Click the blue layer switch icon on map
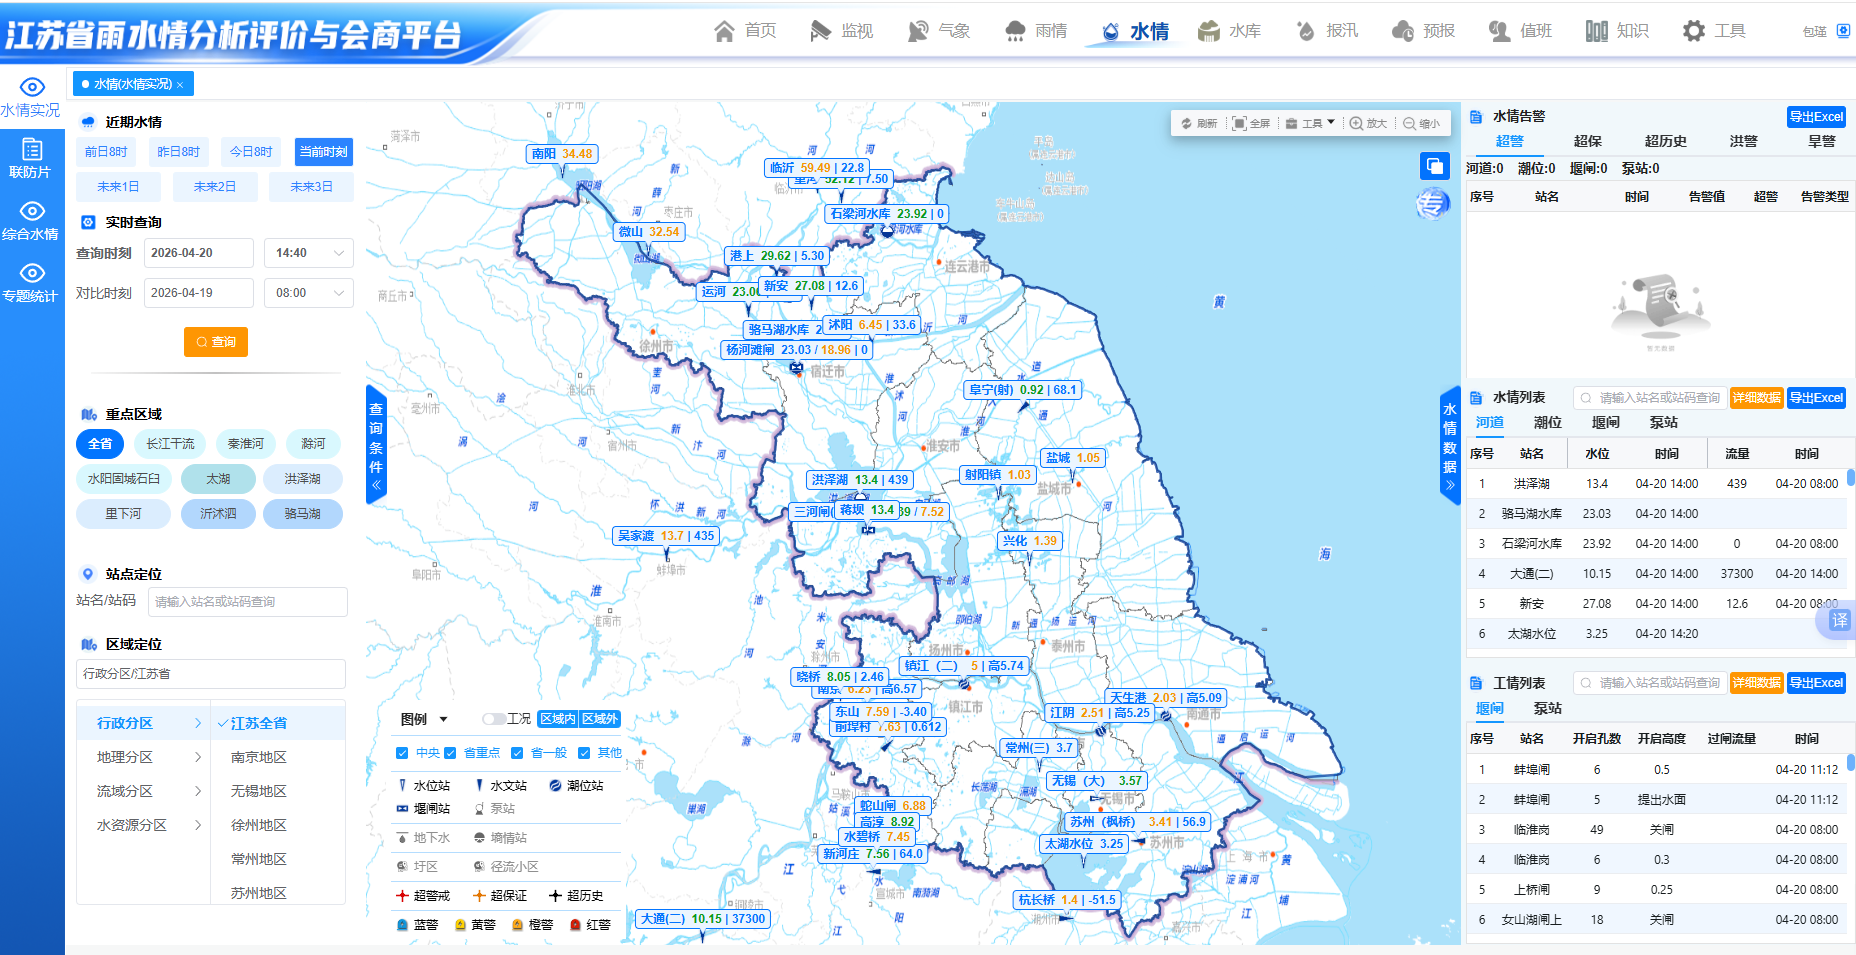 click(1434, 166)
